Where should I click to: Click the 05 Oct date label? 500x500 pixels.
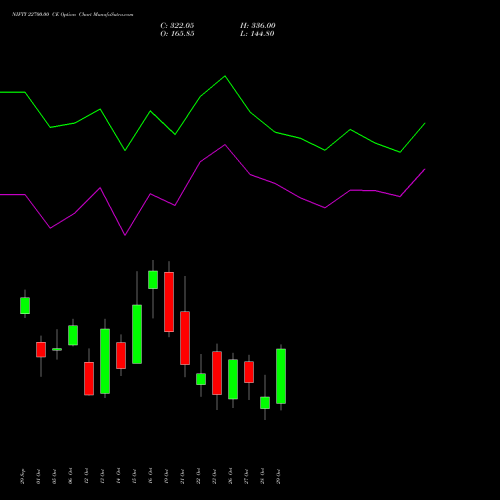tap(54, 477)
